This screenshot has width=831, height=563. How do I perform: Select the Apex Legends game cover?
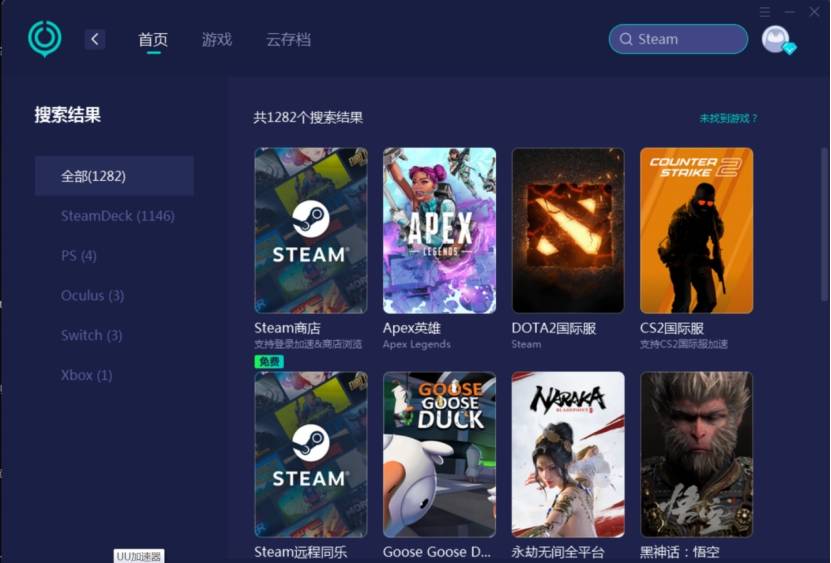(x=439, y=231)
